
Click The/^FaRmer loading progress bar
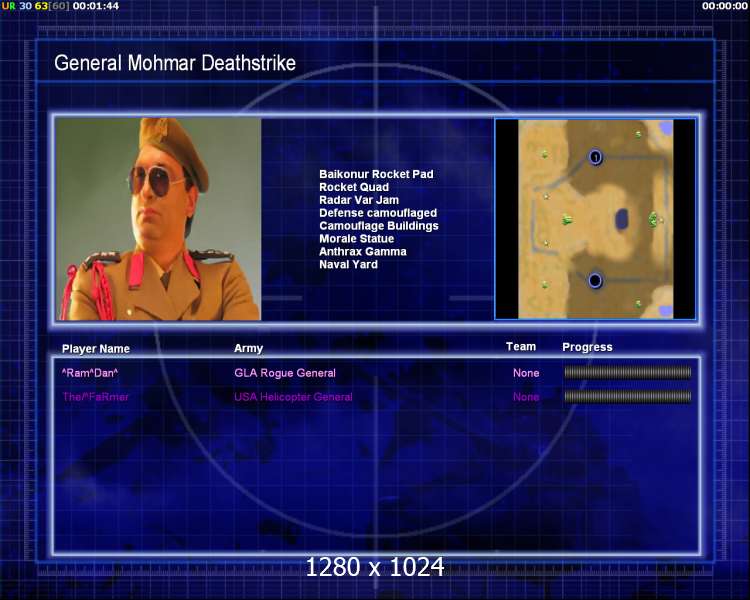628,396
